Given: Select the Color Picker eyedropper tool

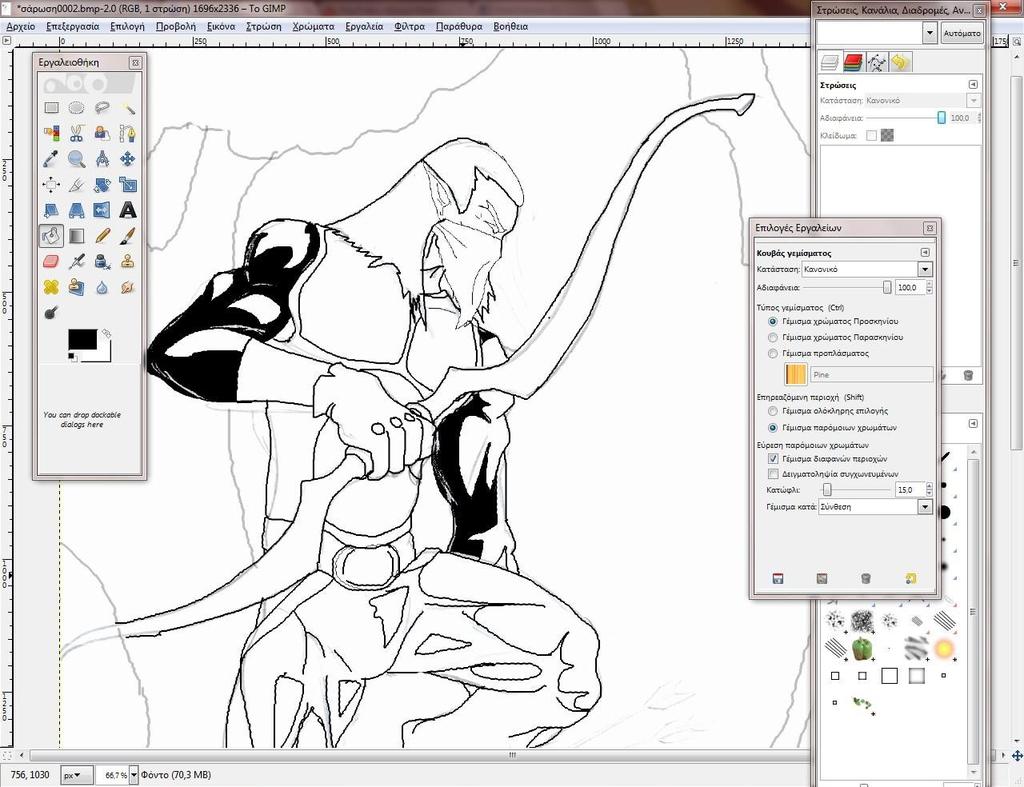Looking at the screenshot, I should 52,159.
